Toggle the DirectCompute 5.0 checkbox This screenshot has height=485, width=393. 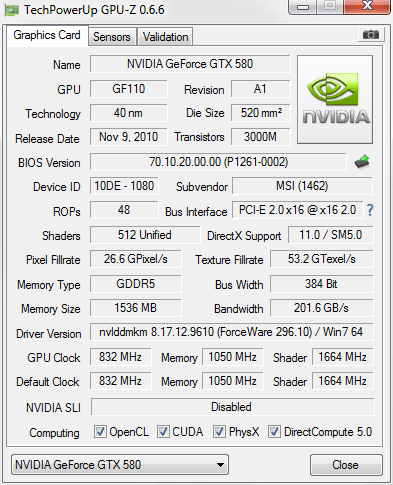coord(274,431)
